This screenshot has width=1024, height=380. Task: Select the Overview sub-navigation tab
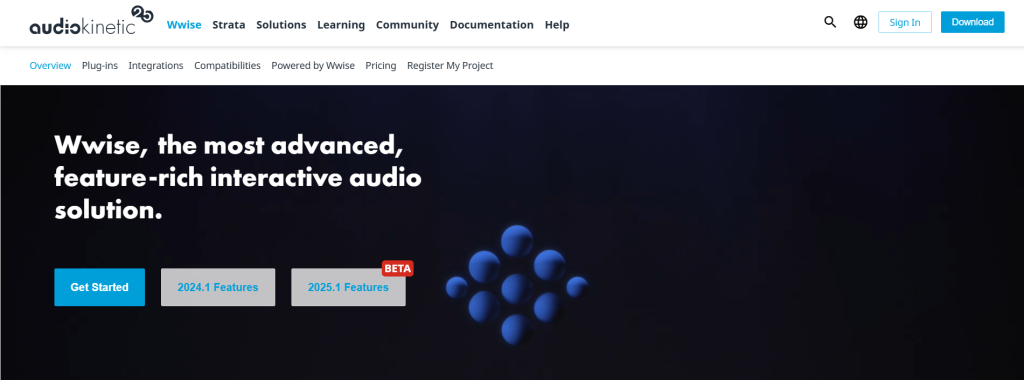(x=50, y=65)
